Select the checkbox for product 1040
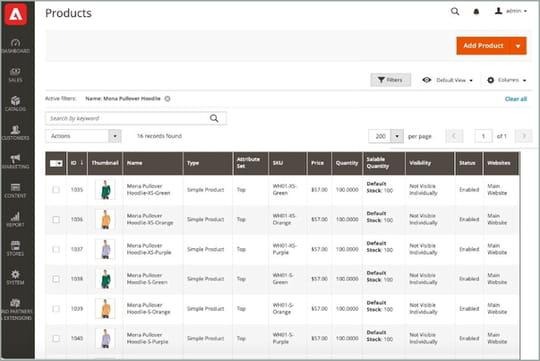Image resolution: width=540 pixels, height=361 pixels. pos(56,338)
